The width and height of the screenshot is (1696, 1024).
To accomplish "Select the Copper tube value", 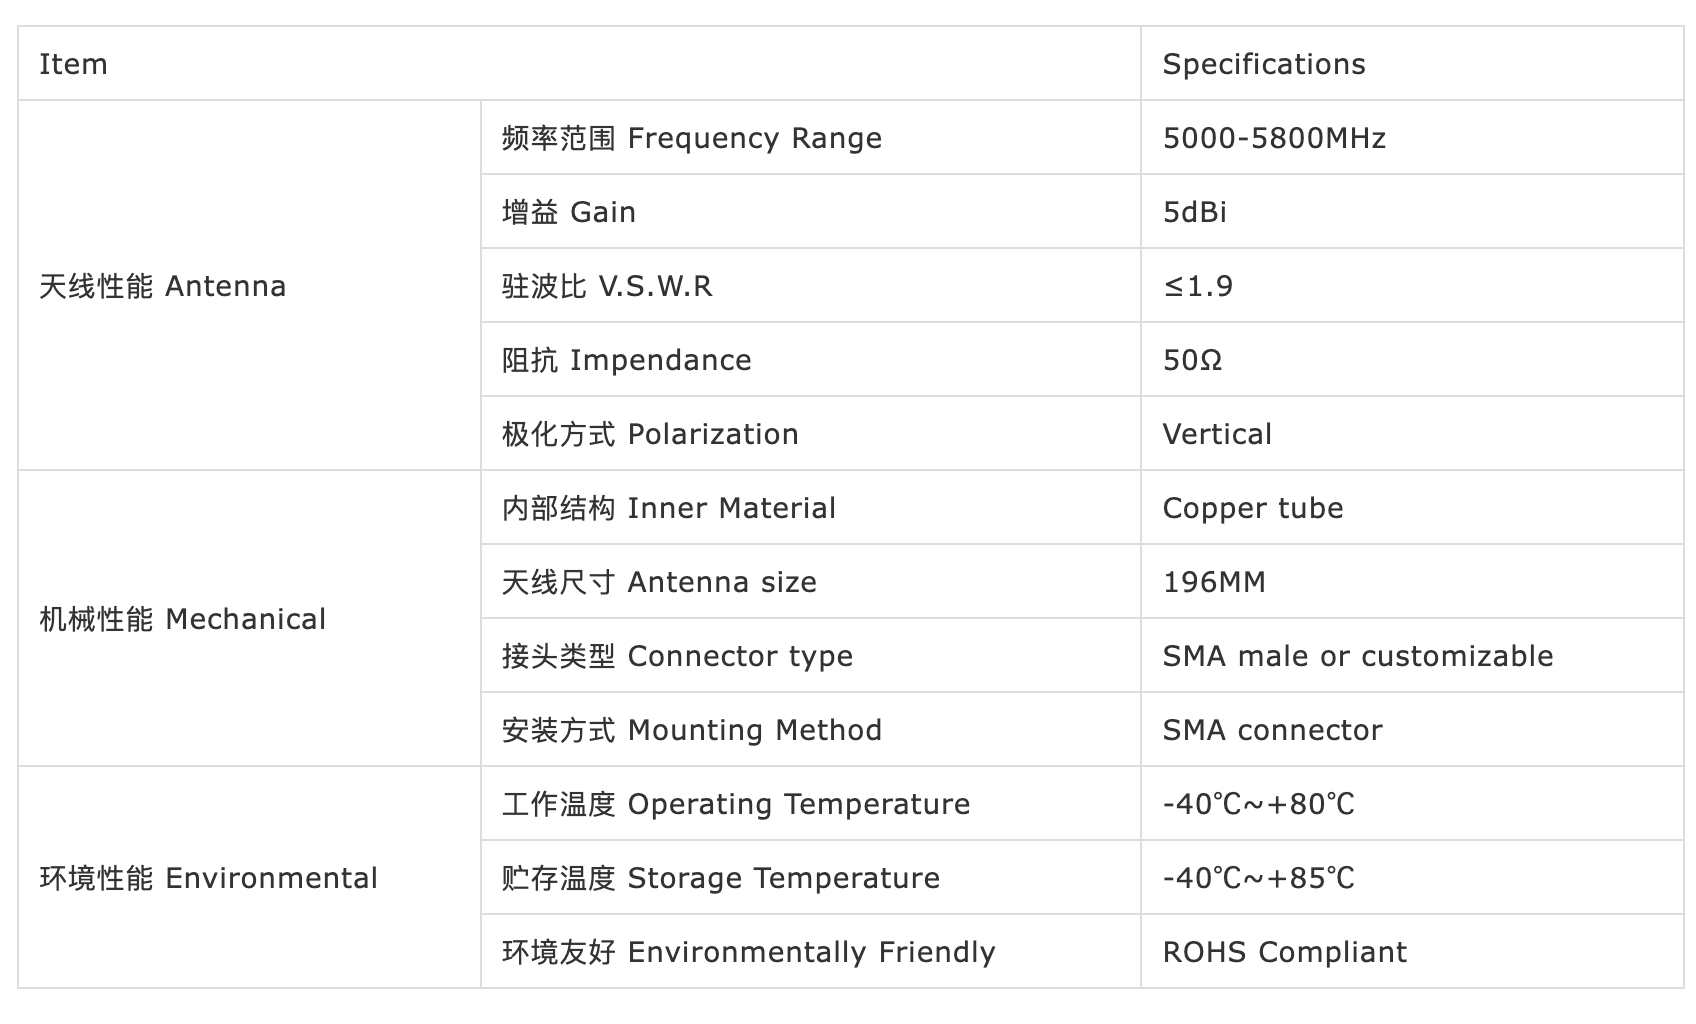I will pos(1252,508).
